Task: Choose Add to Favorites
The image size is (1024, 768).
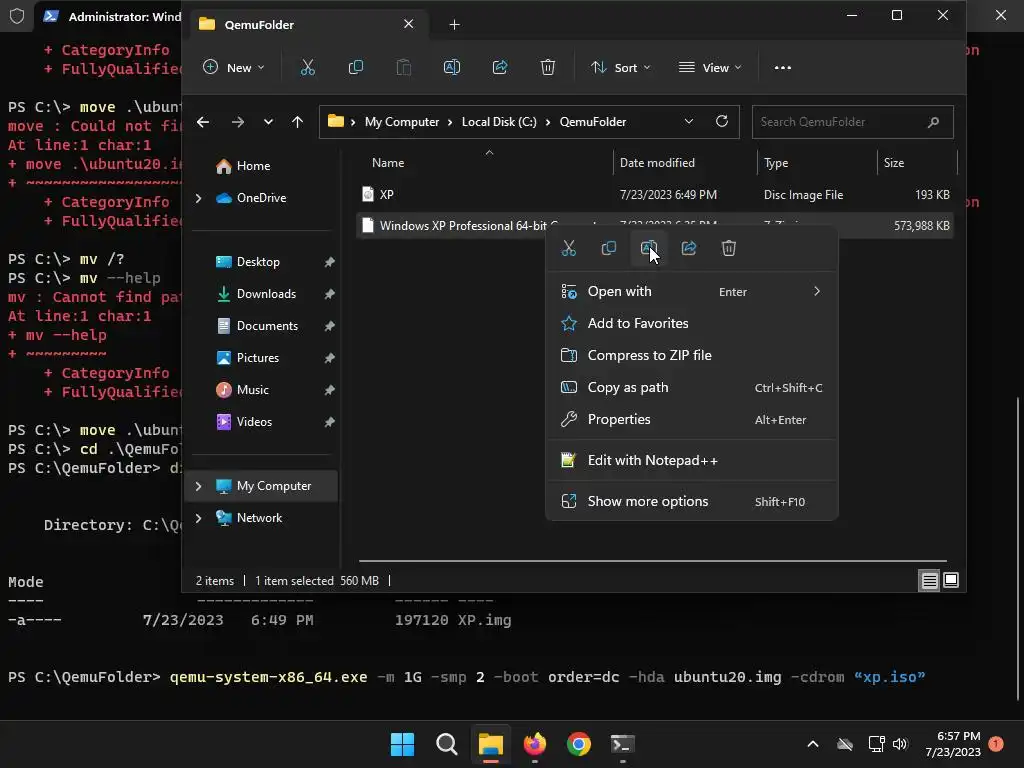Action: (x=692, y=323)
